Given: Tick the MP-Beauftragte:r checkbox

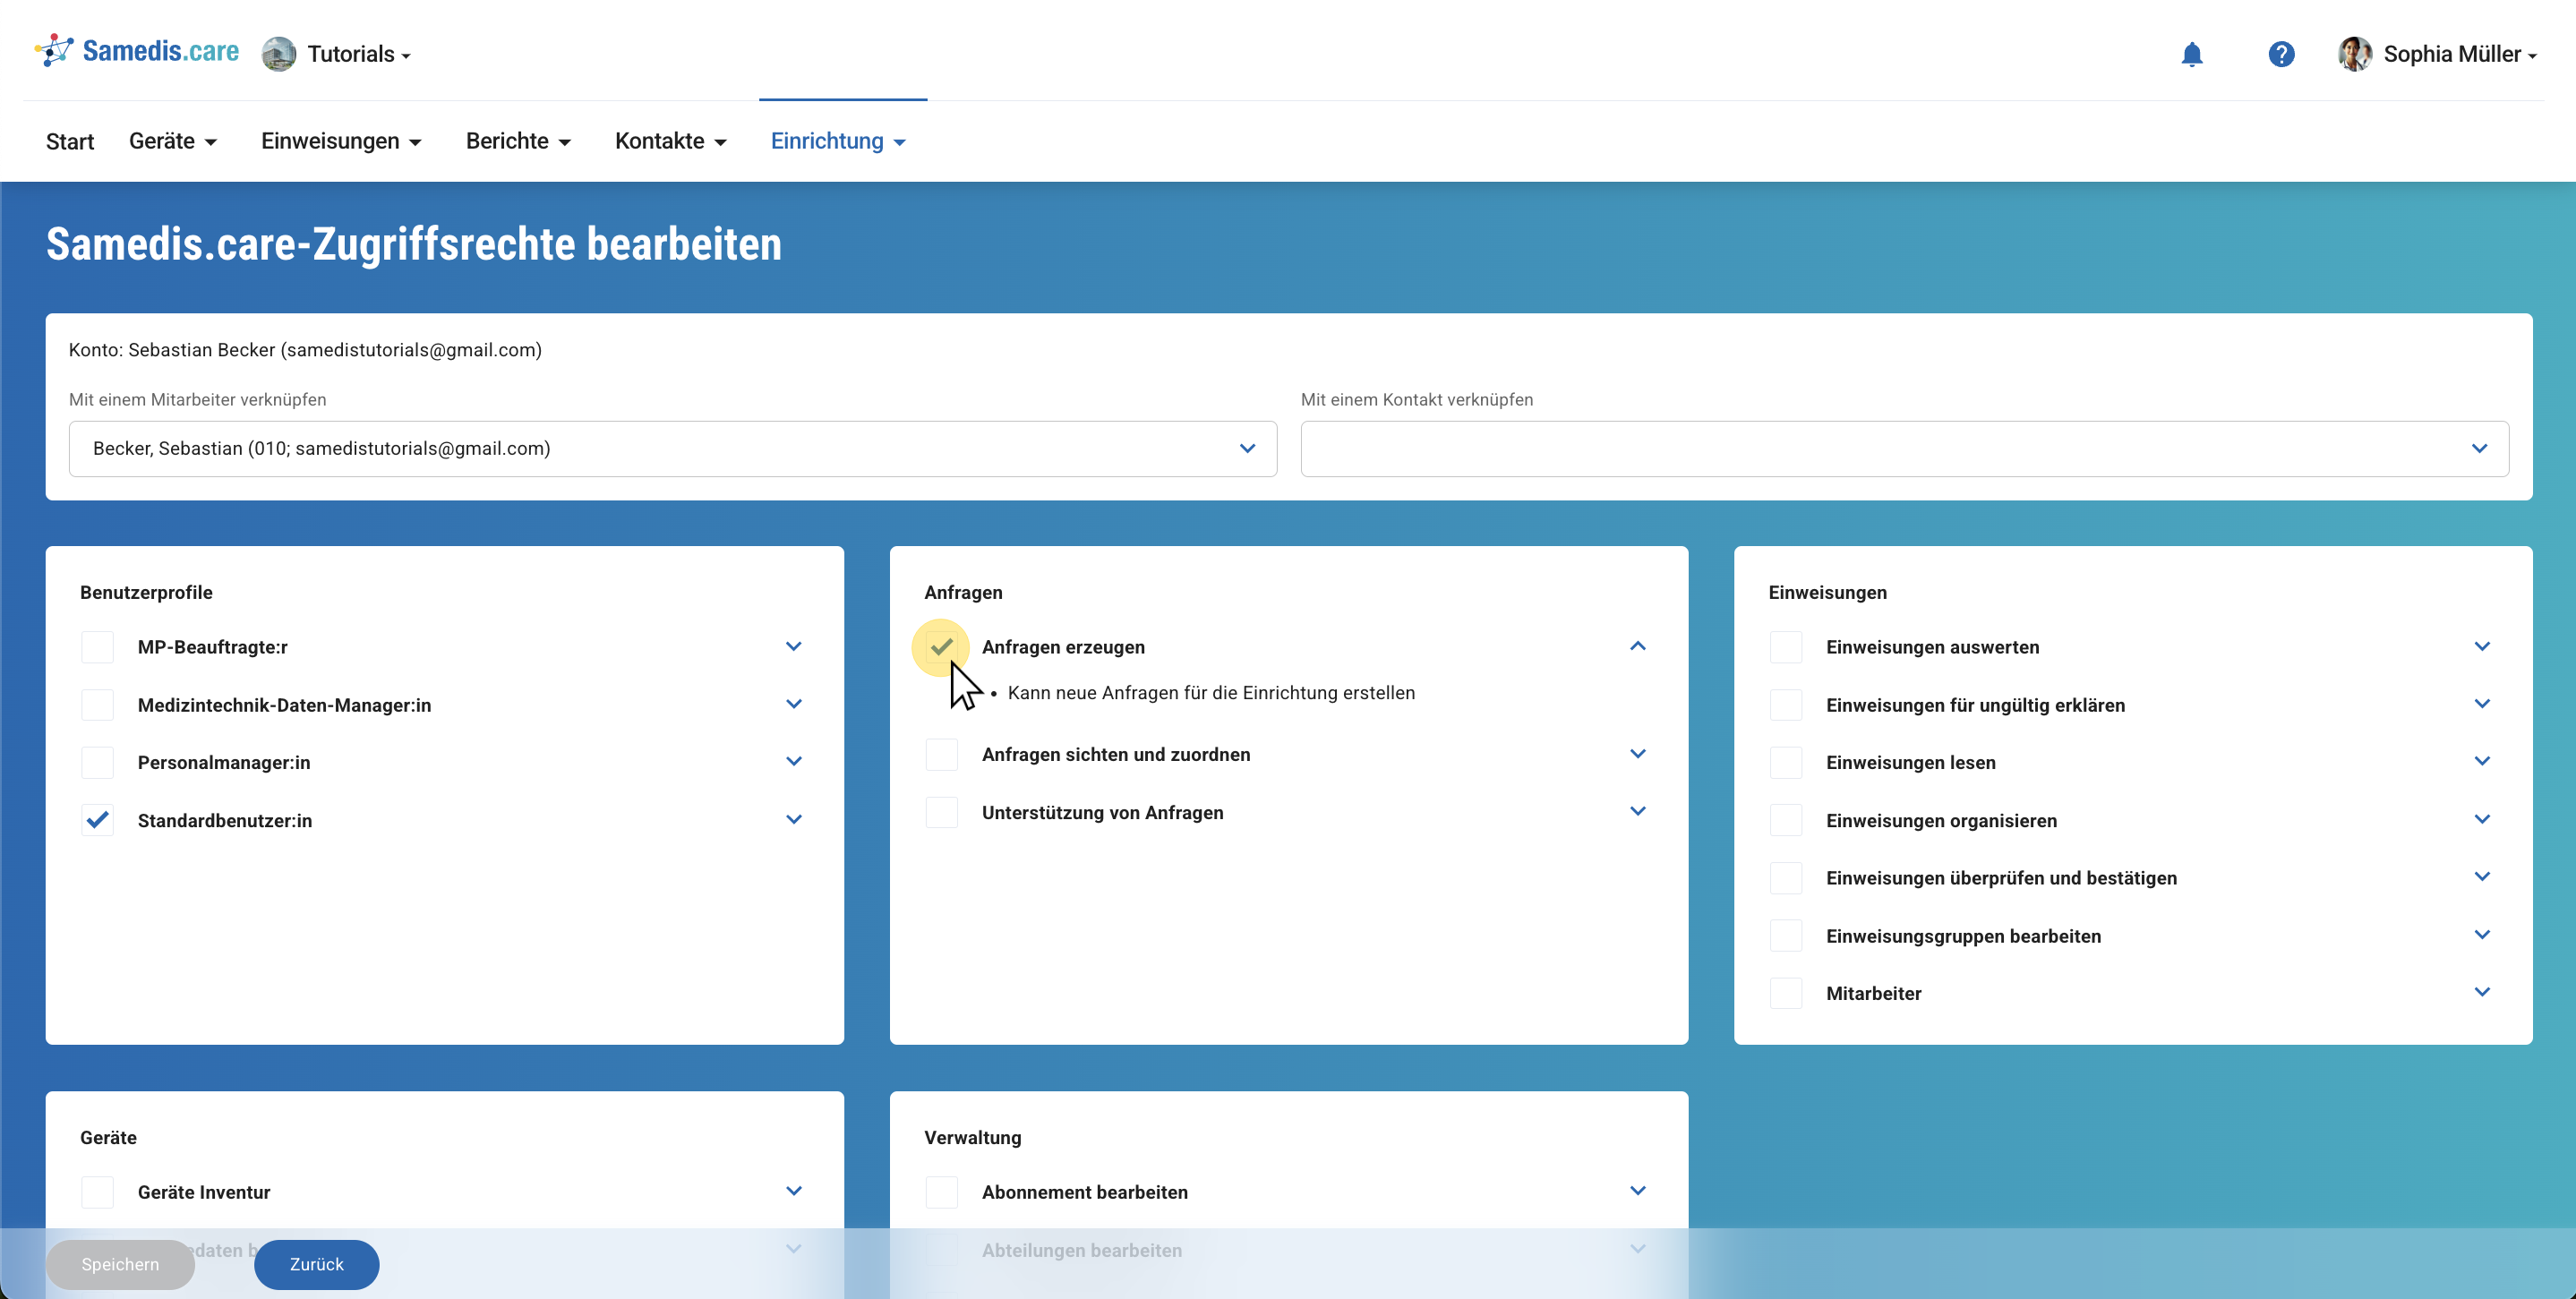Looking at the screenshot, I should pos(97,647).
